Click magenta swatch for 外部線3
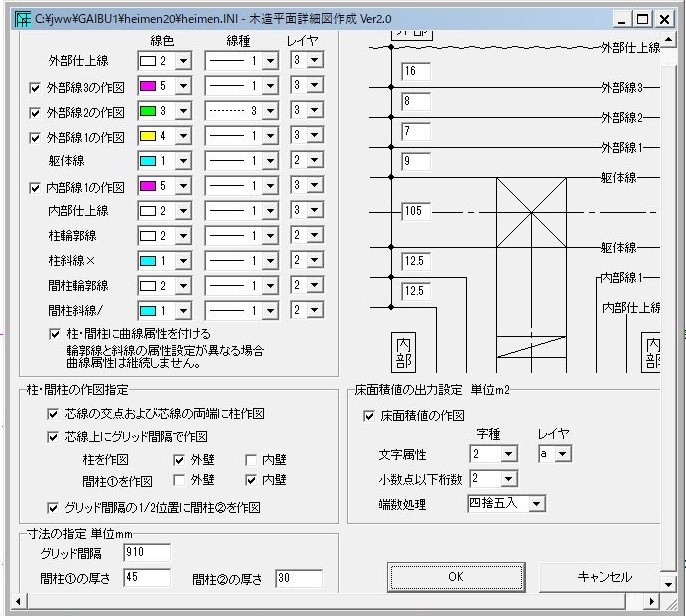The height and width of the screenshot is (616, 686). pos(148,86)
